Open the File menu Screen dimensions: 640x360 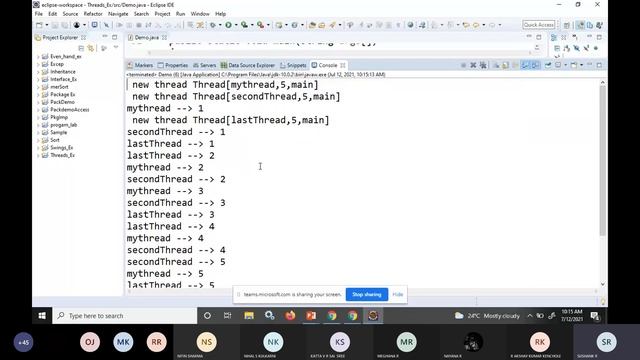coord(39,14)
